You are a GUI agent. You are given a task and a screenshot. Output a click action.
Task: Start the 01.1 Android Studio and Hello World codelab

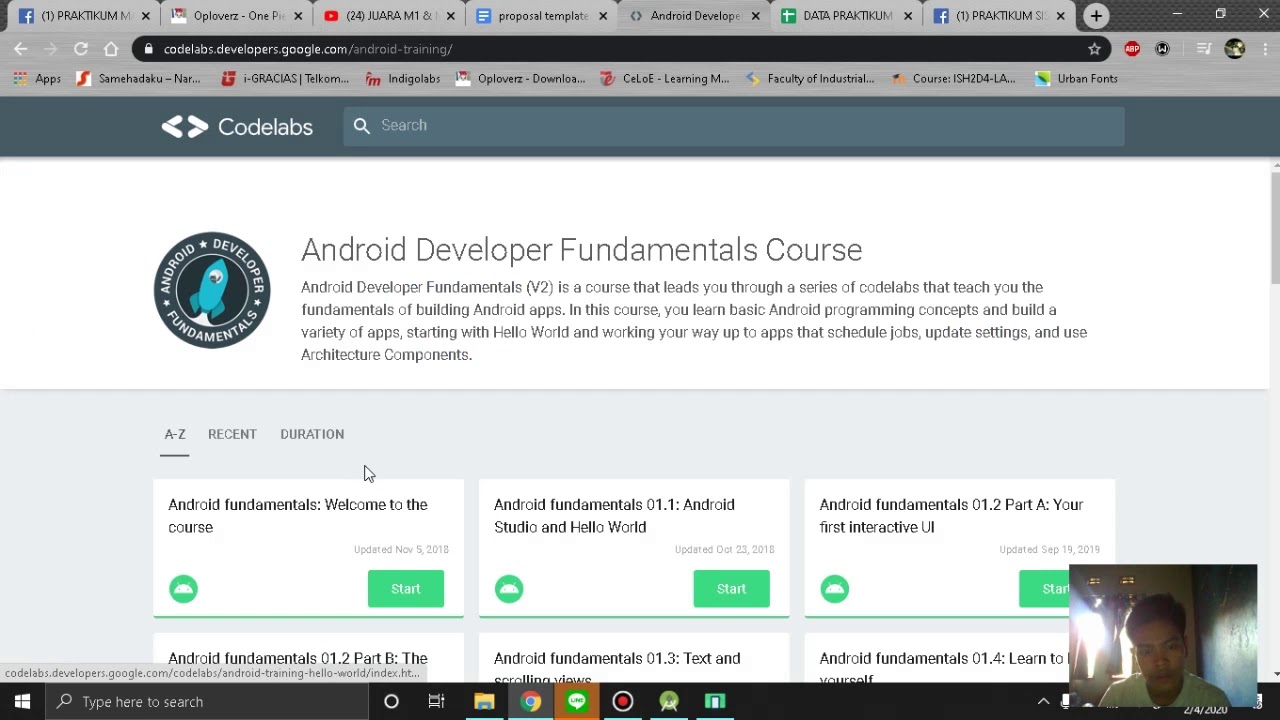(x=732, y=589)
